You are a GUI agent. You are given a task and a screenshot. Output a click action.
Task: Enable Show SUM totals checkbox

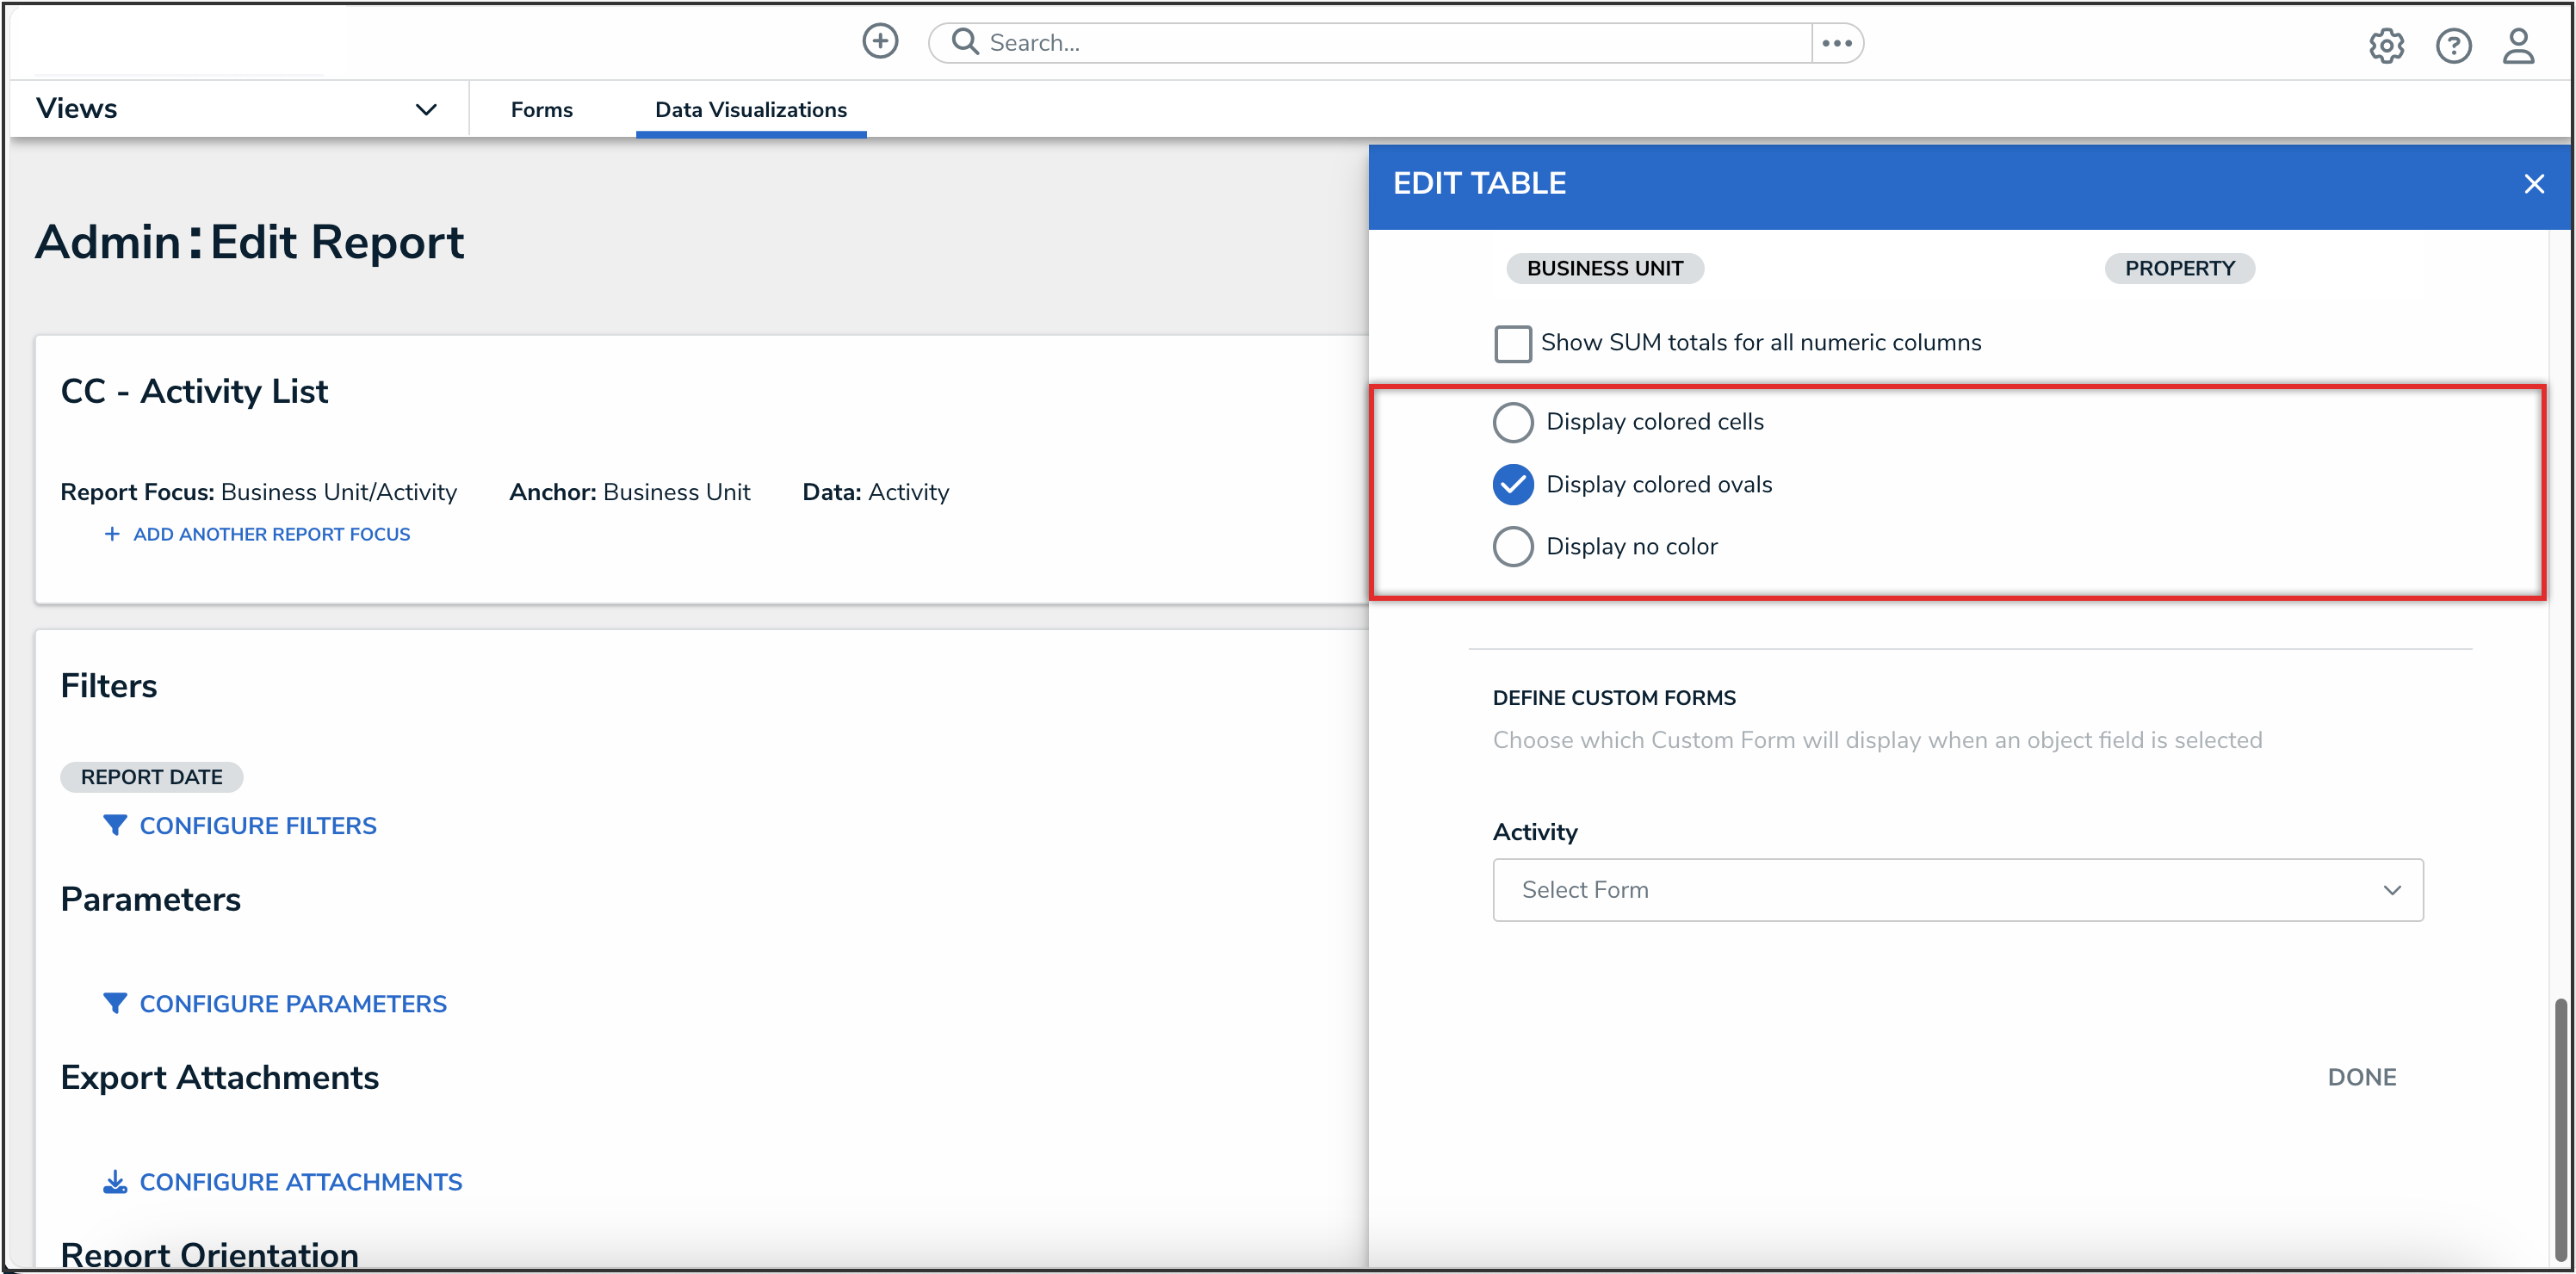(1512, 343)
